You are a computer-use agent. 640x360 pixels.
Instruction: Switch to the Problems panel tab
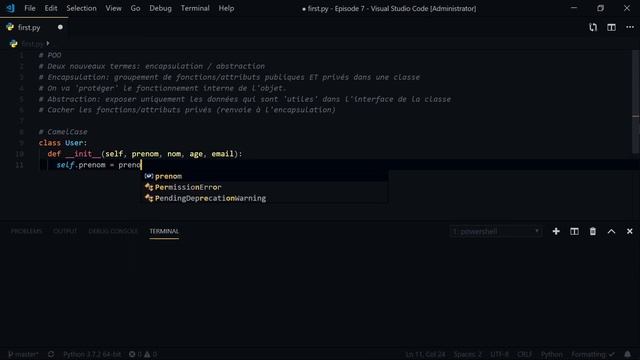tap(27, 231)
